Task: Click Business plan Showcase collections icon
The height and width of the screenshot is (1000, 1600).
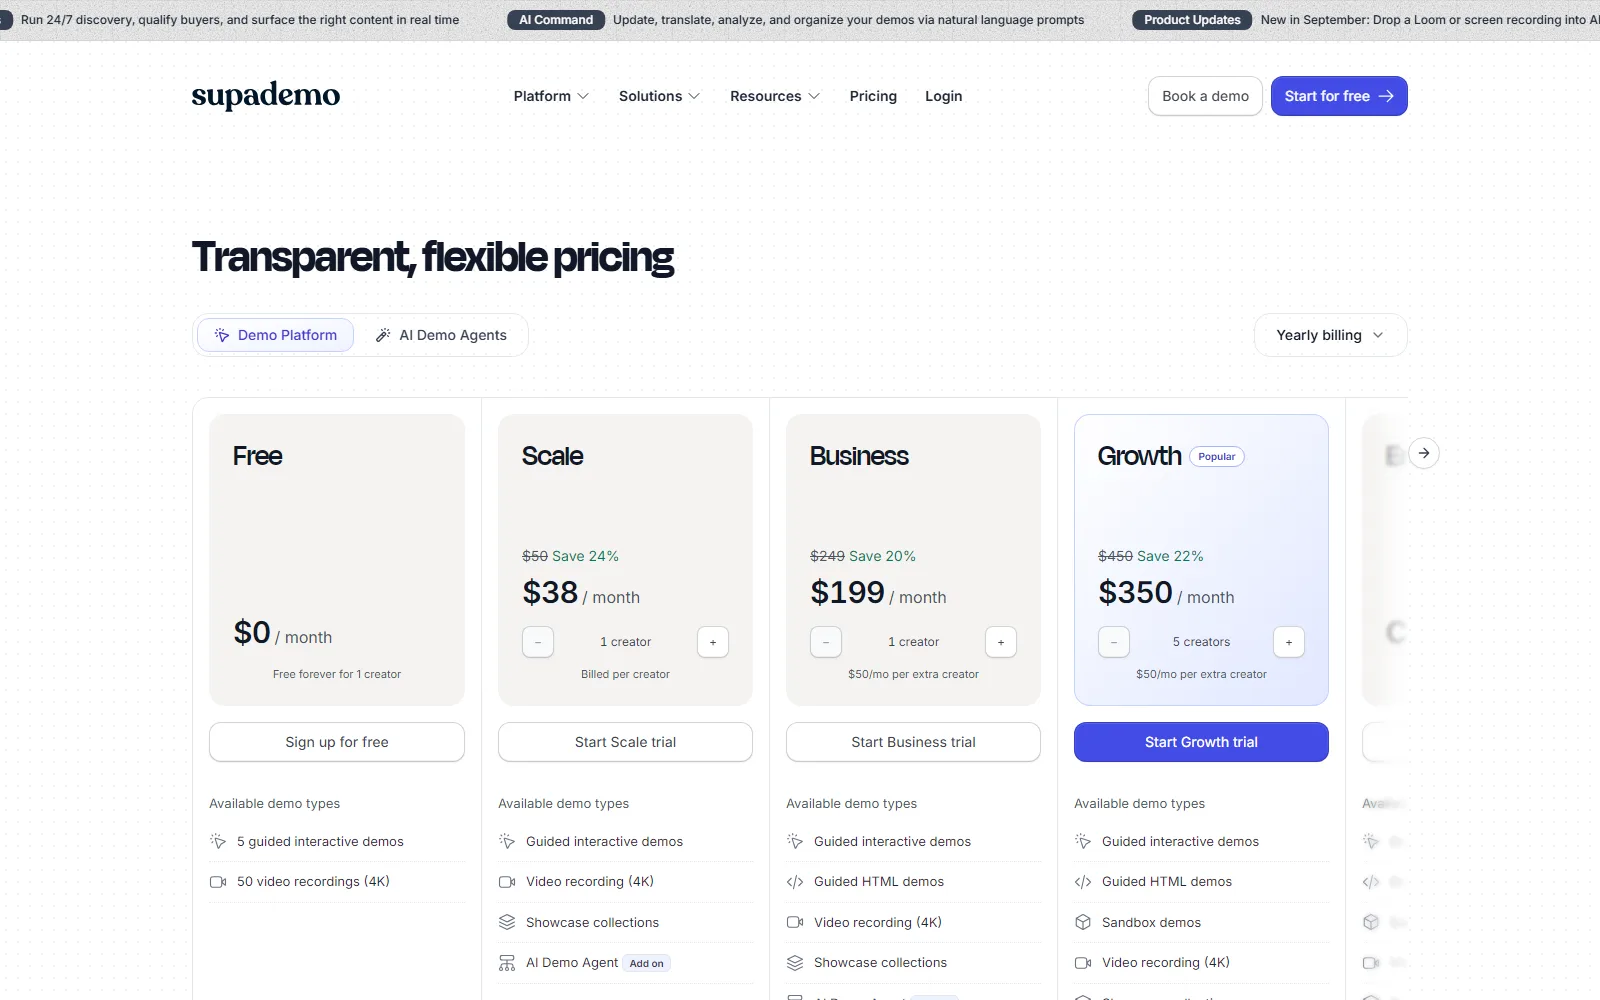Action: click(795, 963)
